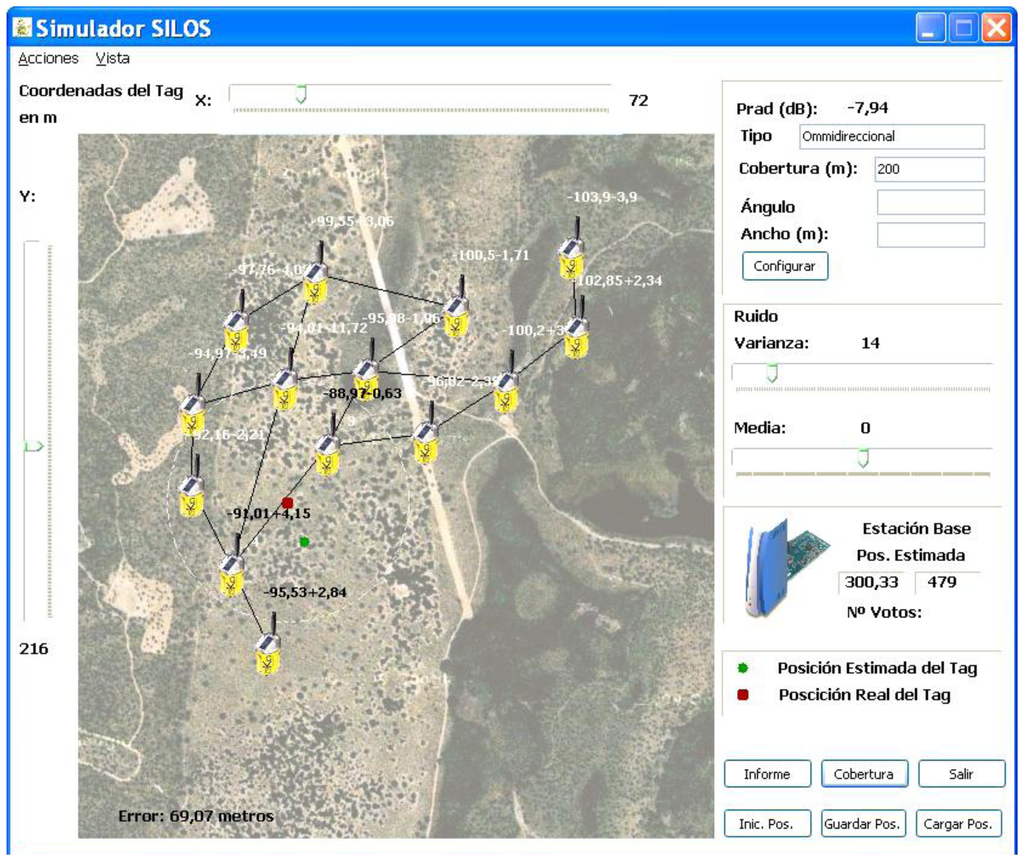Click the Cargar Pos. button
The width and height of the screenshot is (1024, 861).
click(x=958, y=824)
